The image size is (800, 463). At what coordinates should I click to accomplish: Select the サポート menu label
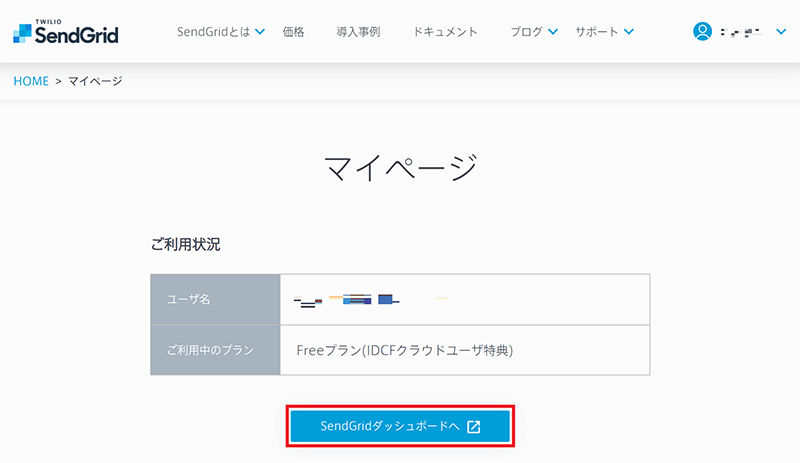click(x=597, y=32)
